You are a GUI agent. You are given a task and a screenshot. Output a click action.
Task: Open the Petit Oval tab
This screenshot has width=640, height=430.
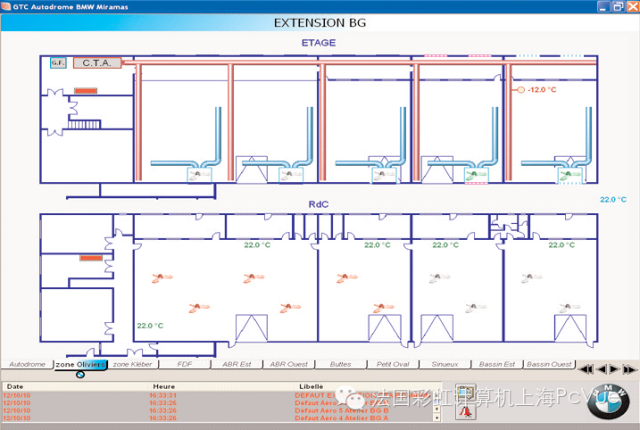pyautogui.click(x=393, y=364)
